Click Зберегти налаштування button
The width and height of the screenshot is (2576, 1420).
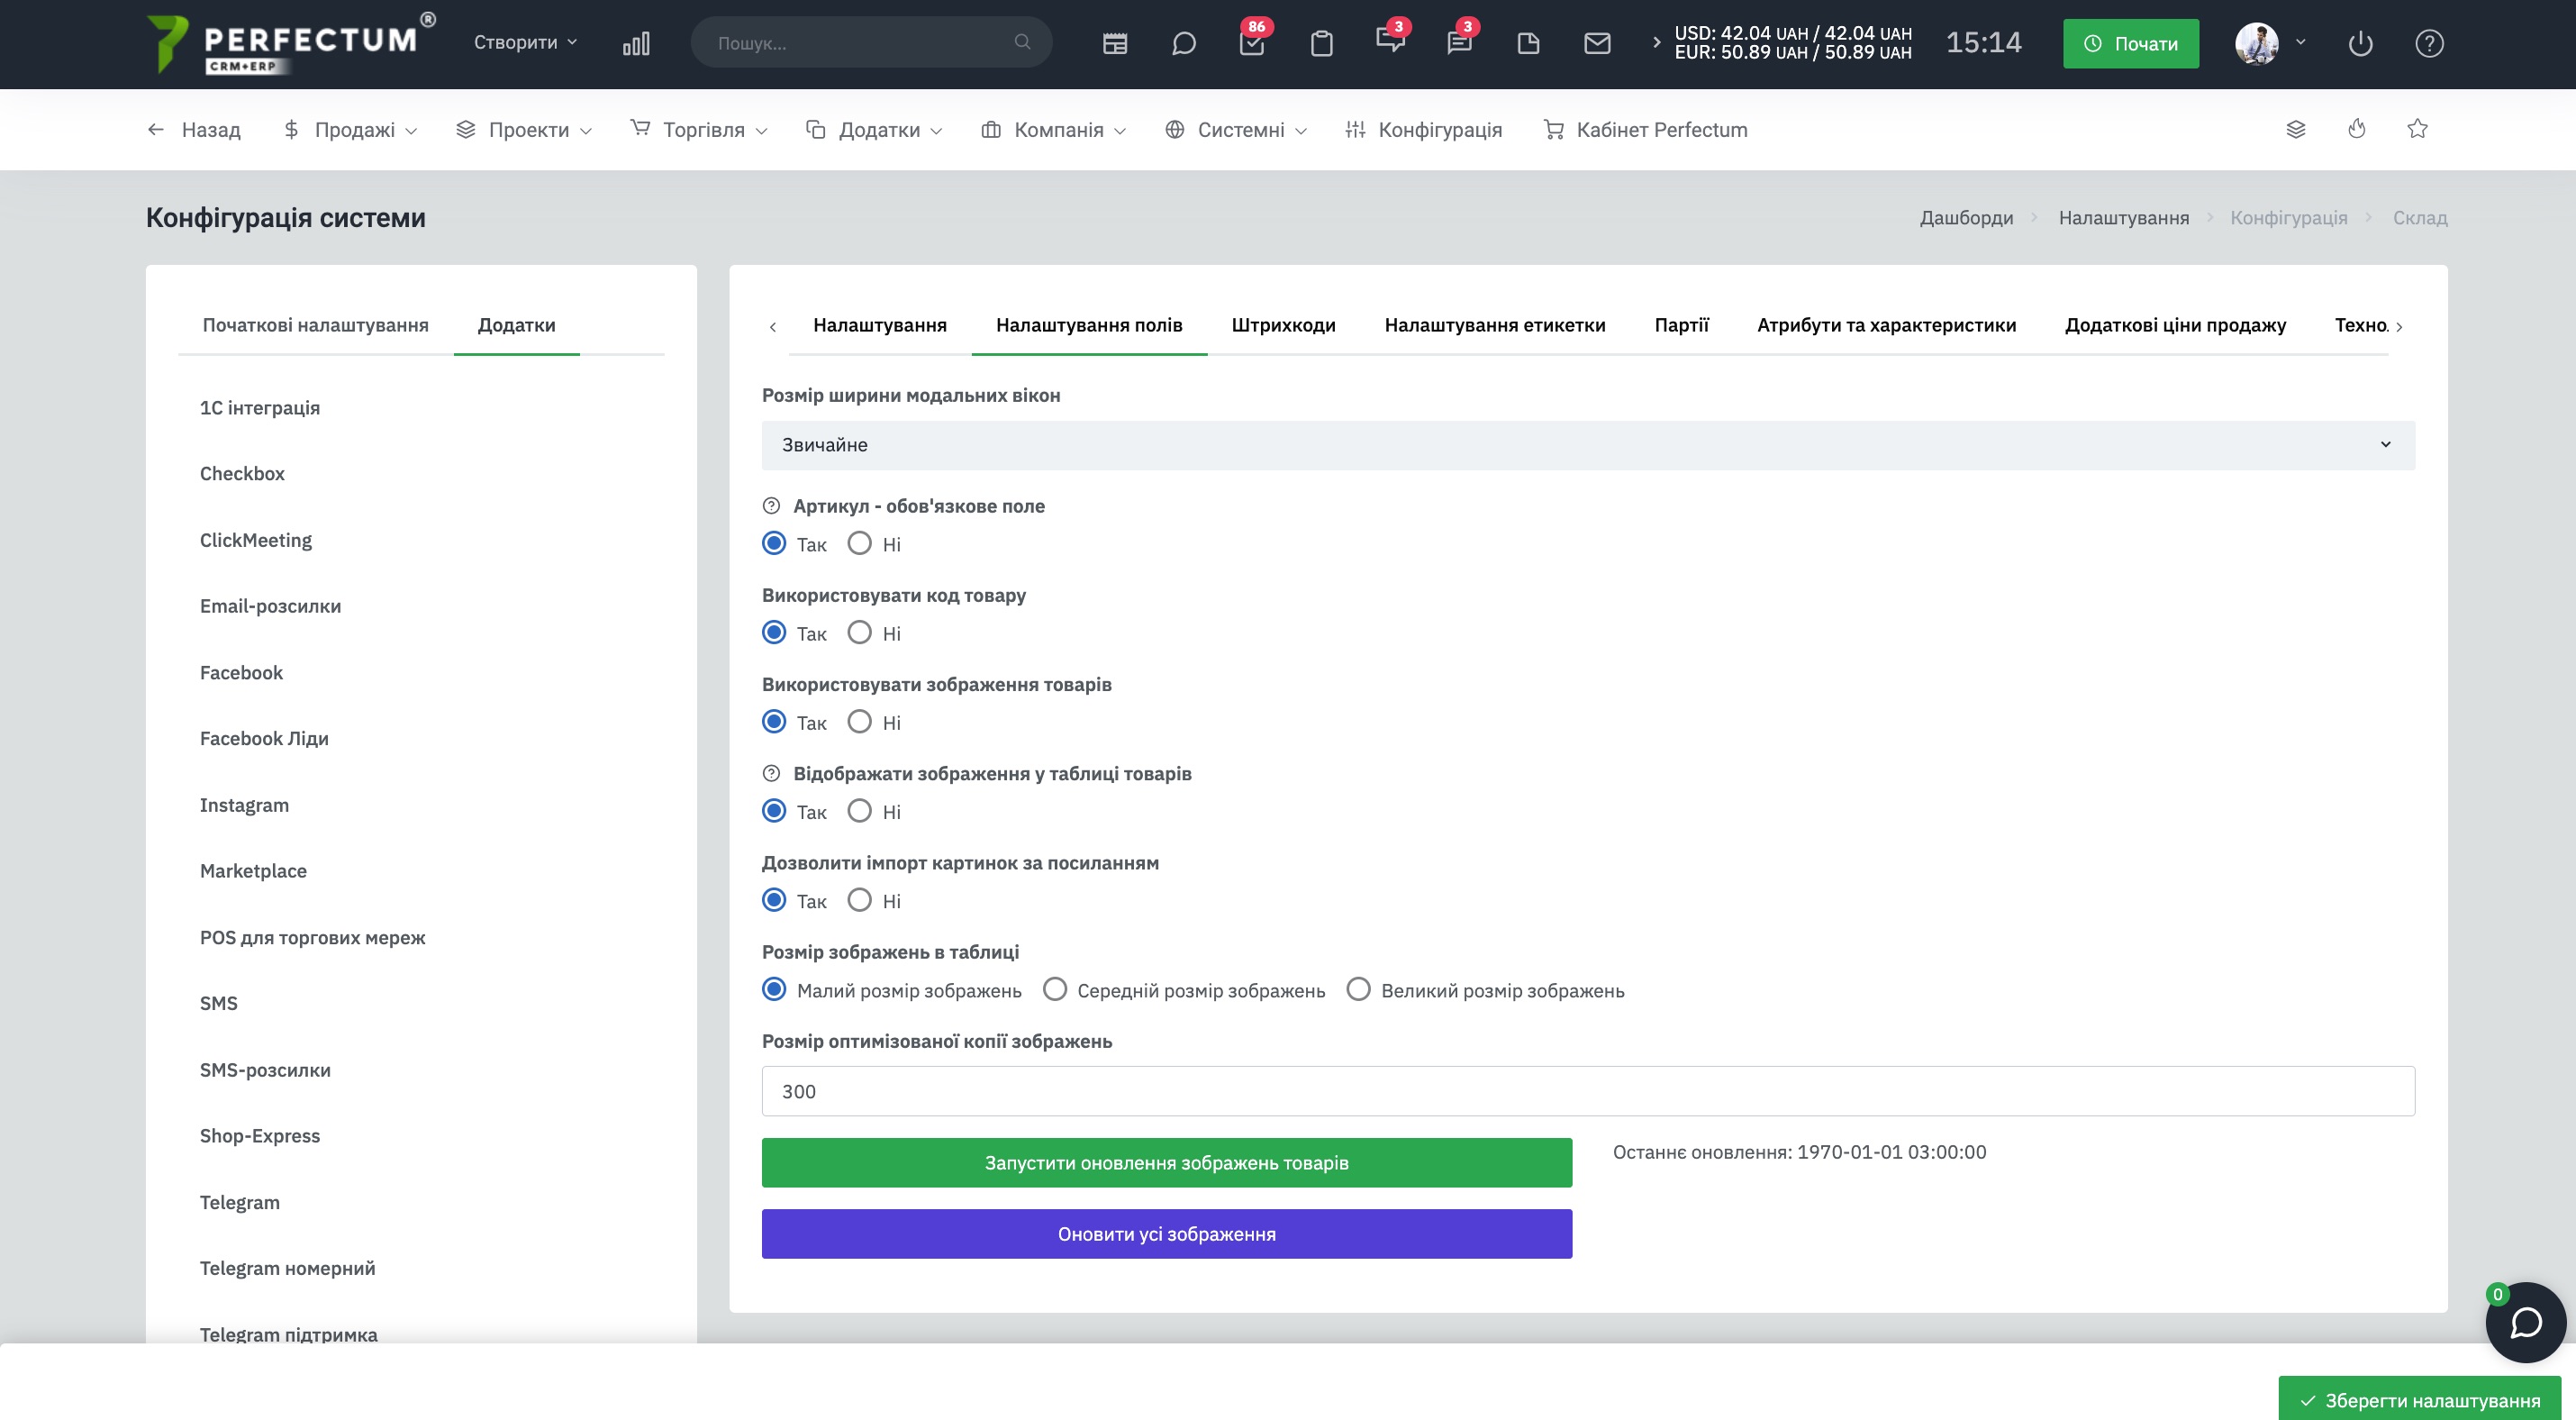(2419, 1399)
